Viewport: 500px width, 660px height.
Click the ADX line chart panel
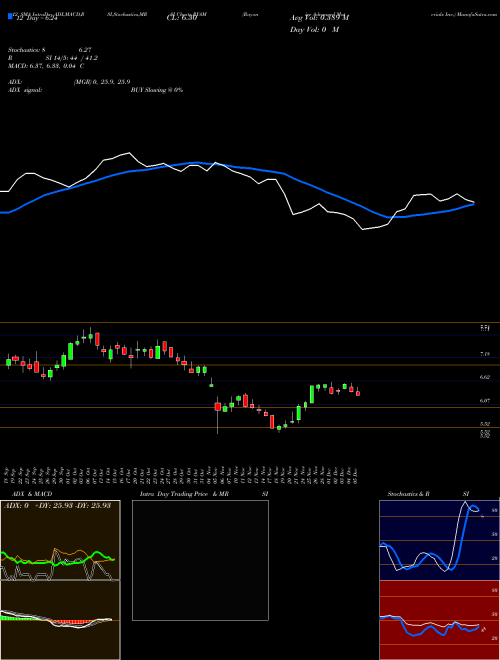(60, 540)
